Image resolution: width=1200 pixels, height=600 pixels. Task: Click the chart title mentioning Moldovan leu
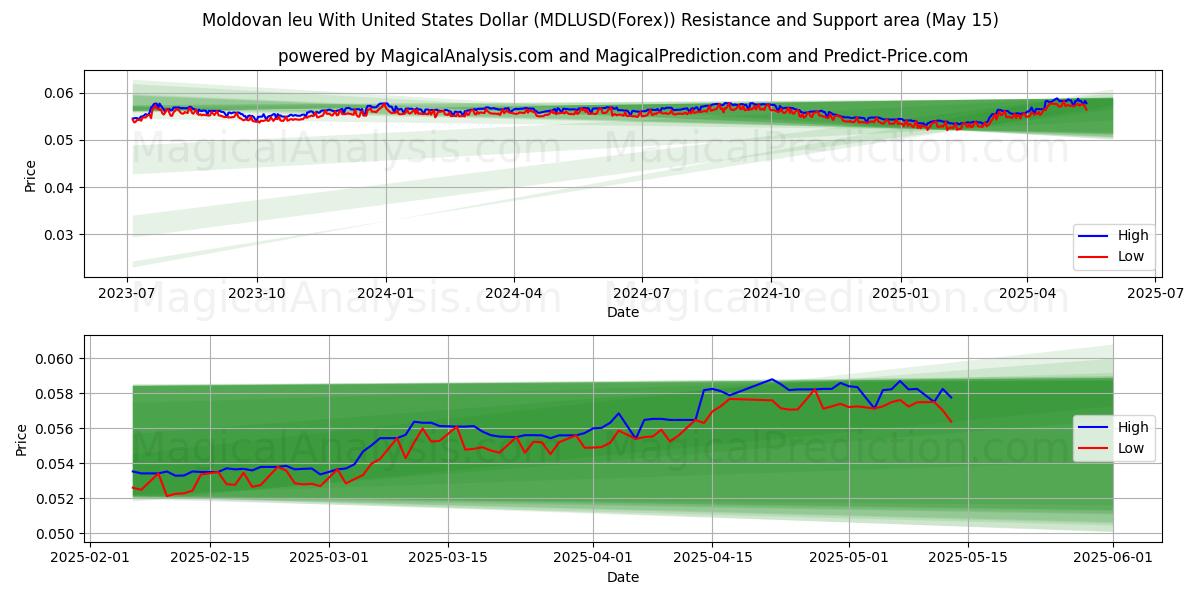(600, 20)
